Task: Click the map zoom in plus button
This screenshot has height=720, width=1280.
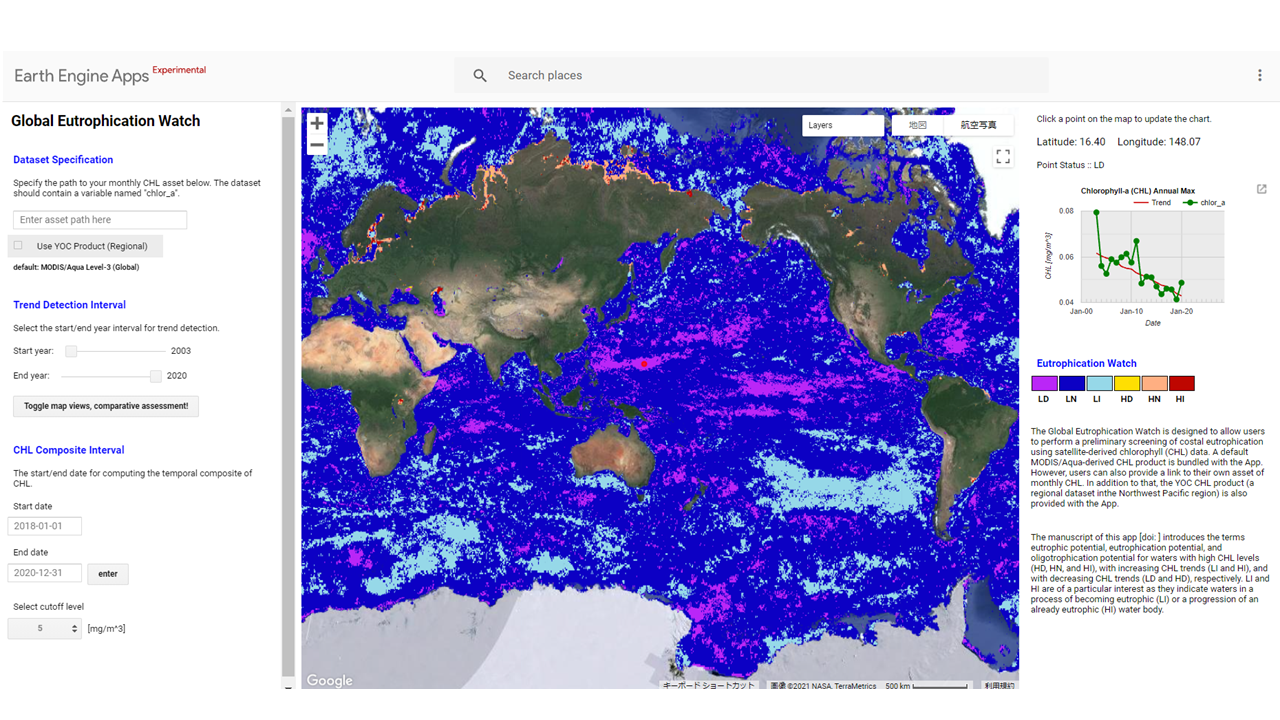Action: (317, 123)
